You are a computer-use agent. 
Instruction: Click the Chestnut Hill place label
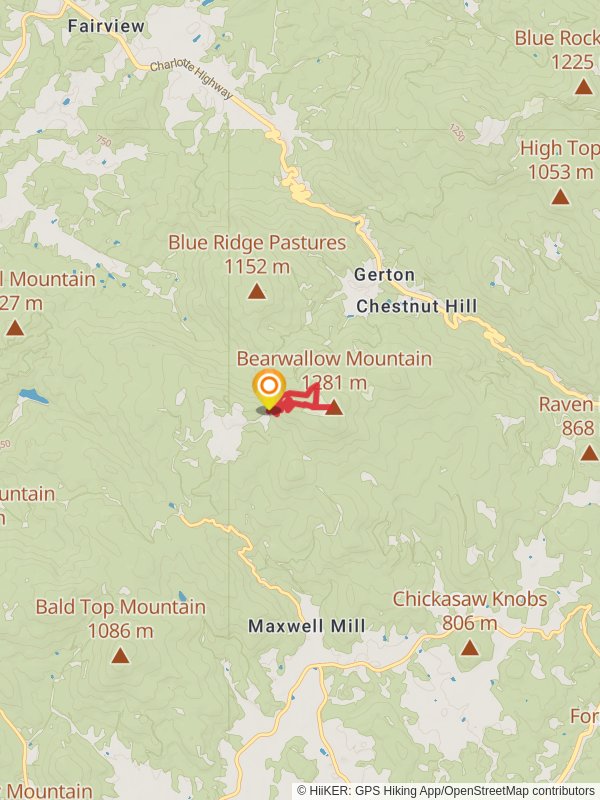pos(417,306)
